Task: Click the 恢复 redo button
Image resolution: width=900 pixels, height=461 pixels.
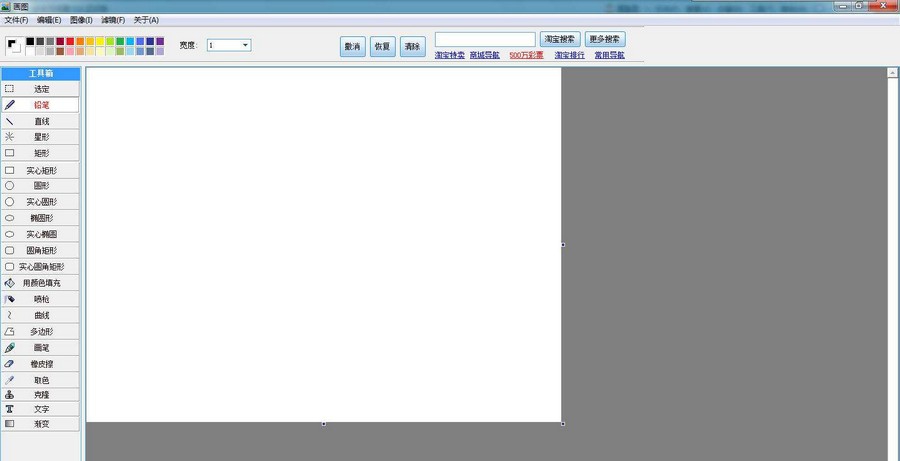Action: click(x=382, y=47)
